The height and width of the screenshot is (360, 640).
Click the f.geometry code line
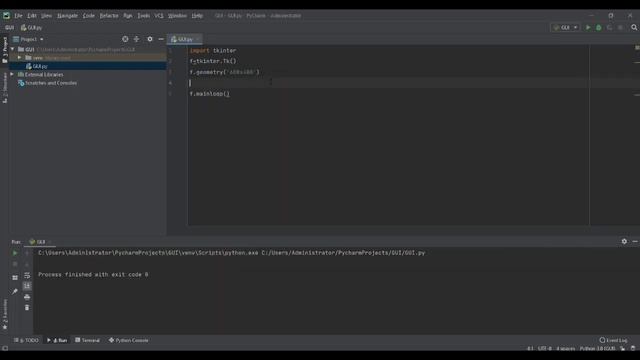click(x=224, y=72)
